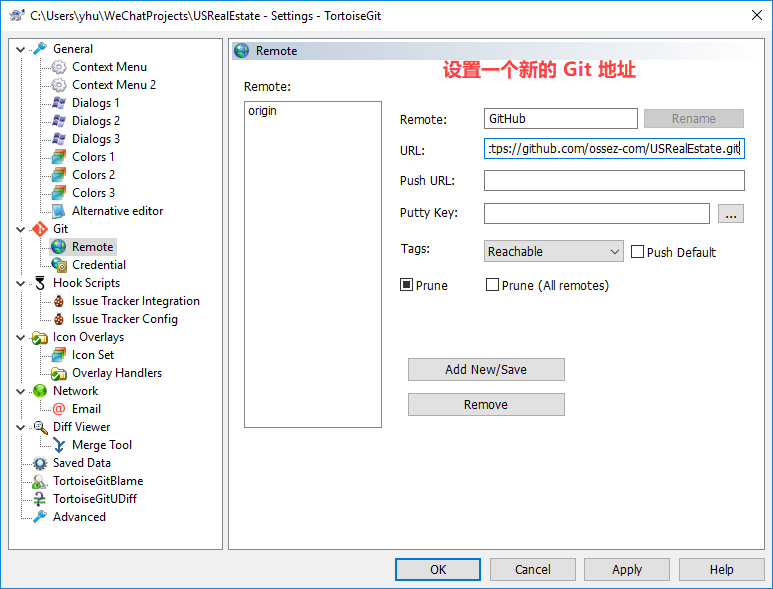Go to Alternative editor page

coord(117,211)
